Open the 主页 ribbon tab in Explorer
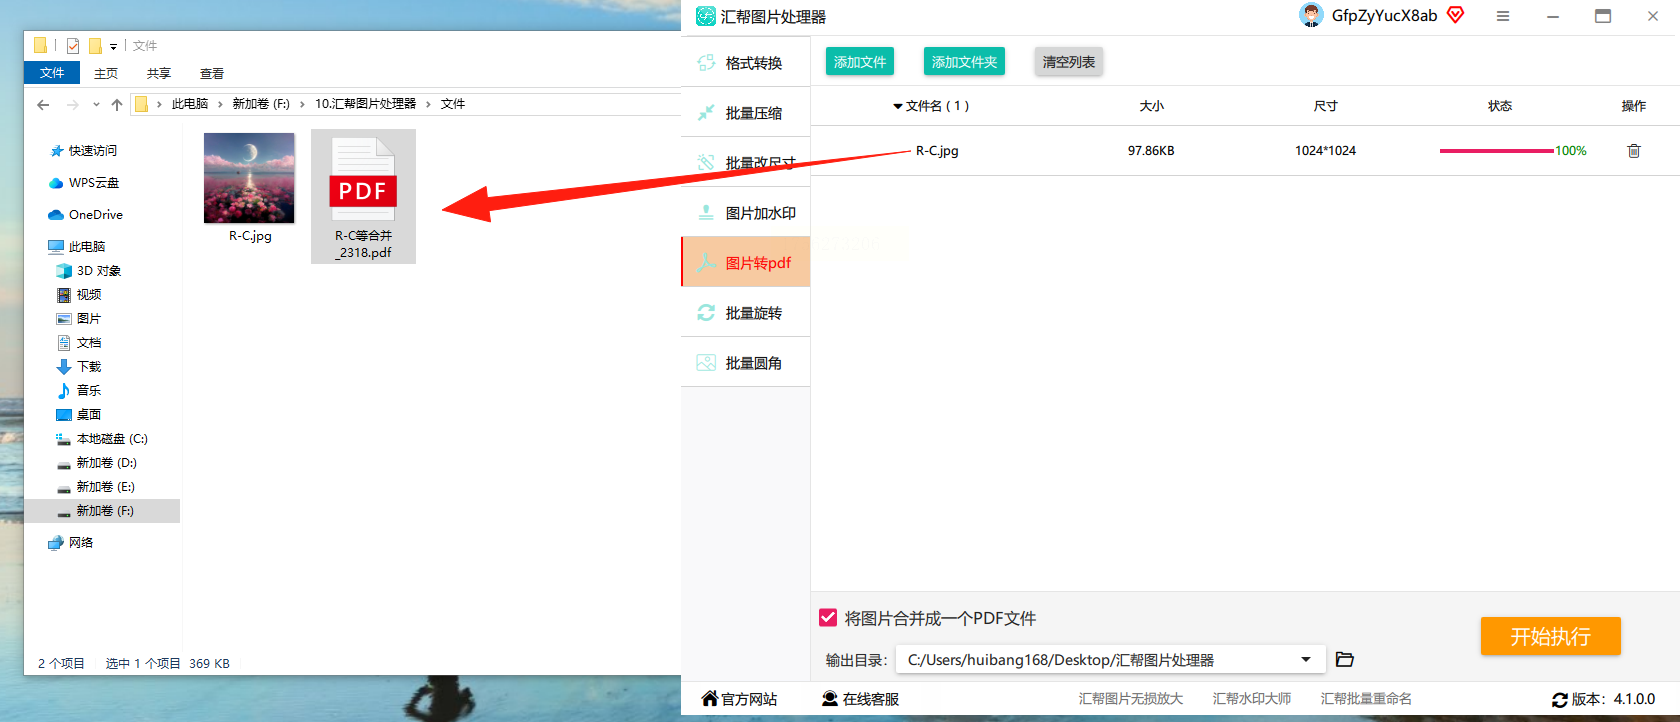 pyautogui.click(x=106, y=74)
